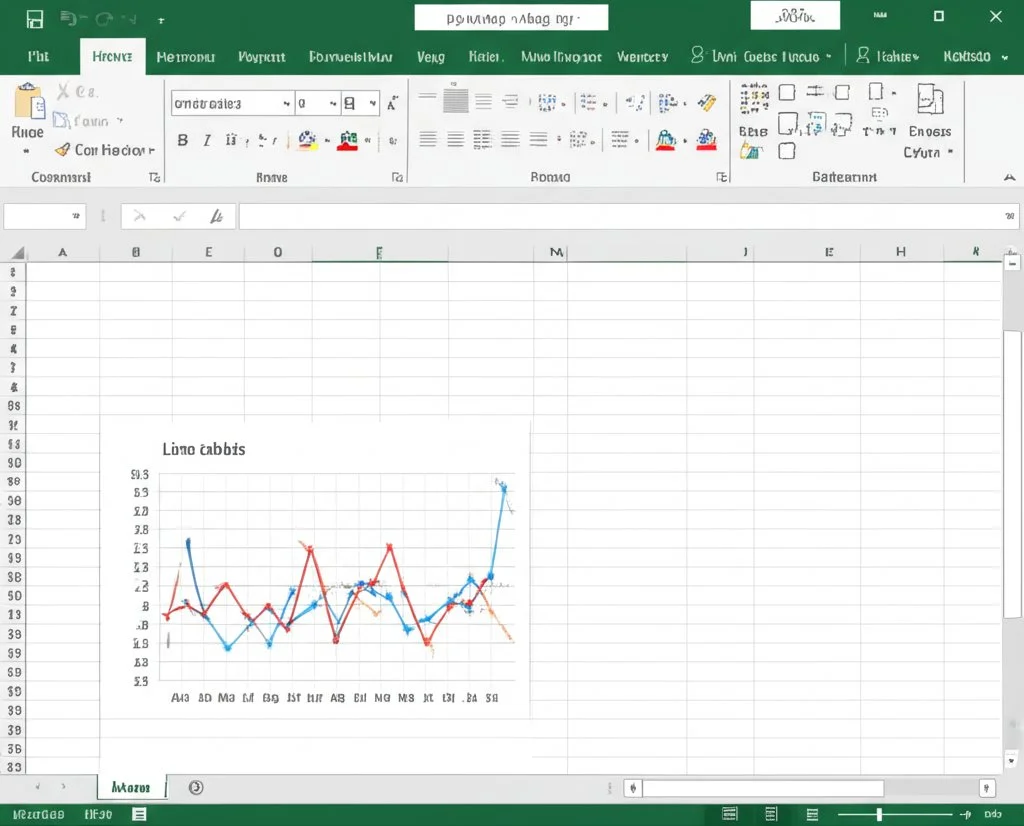Expand the borders dropdown beside font size
The width and height of the screenshot is (1024, 826).
372,104
